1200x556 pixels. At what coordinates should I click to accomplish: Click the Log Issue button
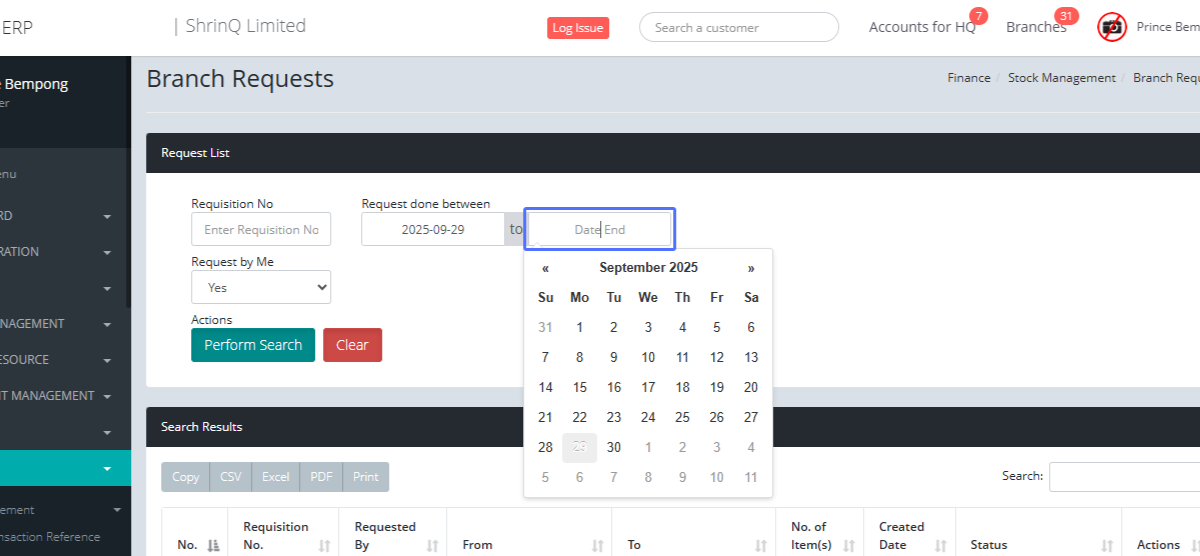click(x=578, y=28)
